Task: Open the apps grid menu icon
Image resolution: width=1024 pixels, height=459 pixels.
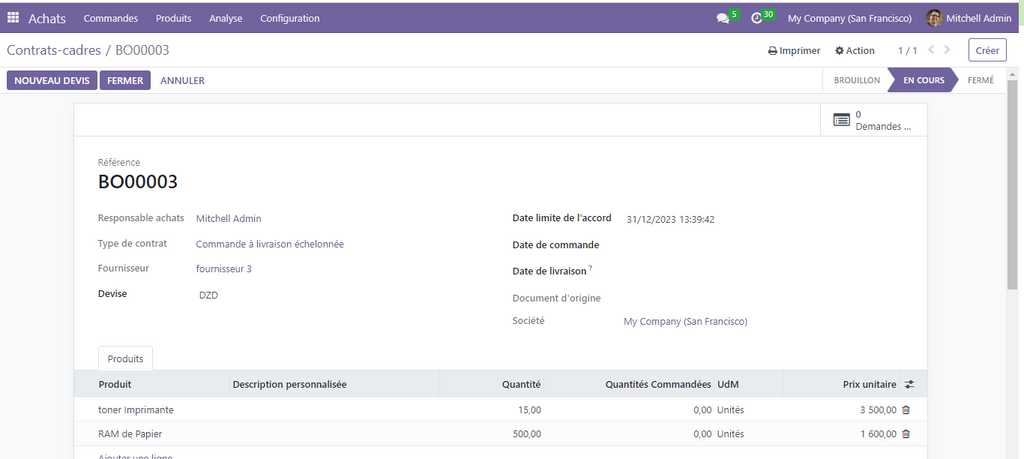Action: [x=13, y=18]
